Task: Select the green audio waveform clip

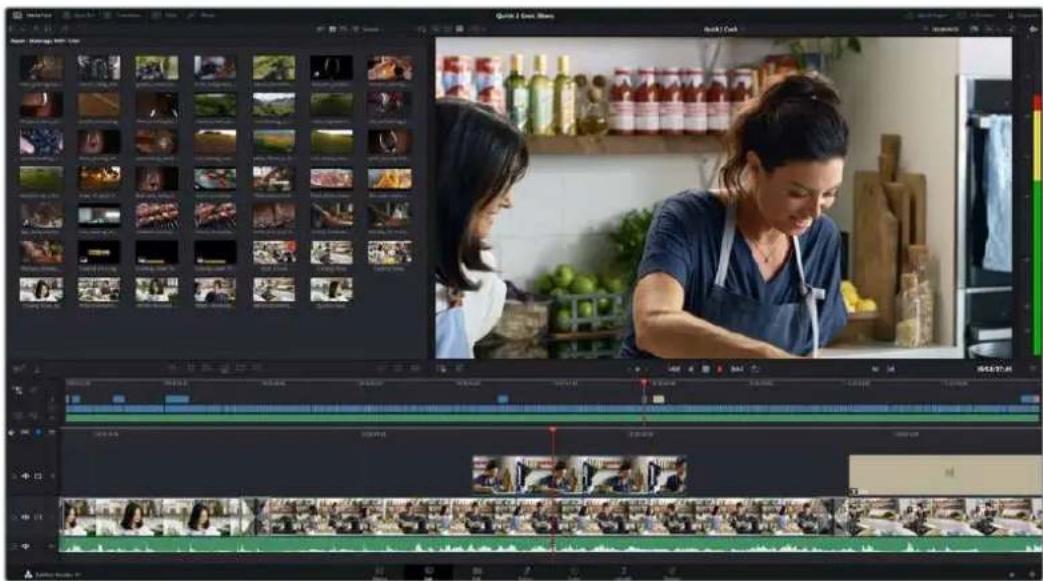Action: pos(551,545)
